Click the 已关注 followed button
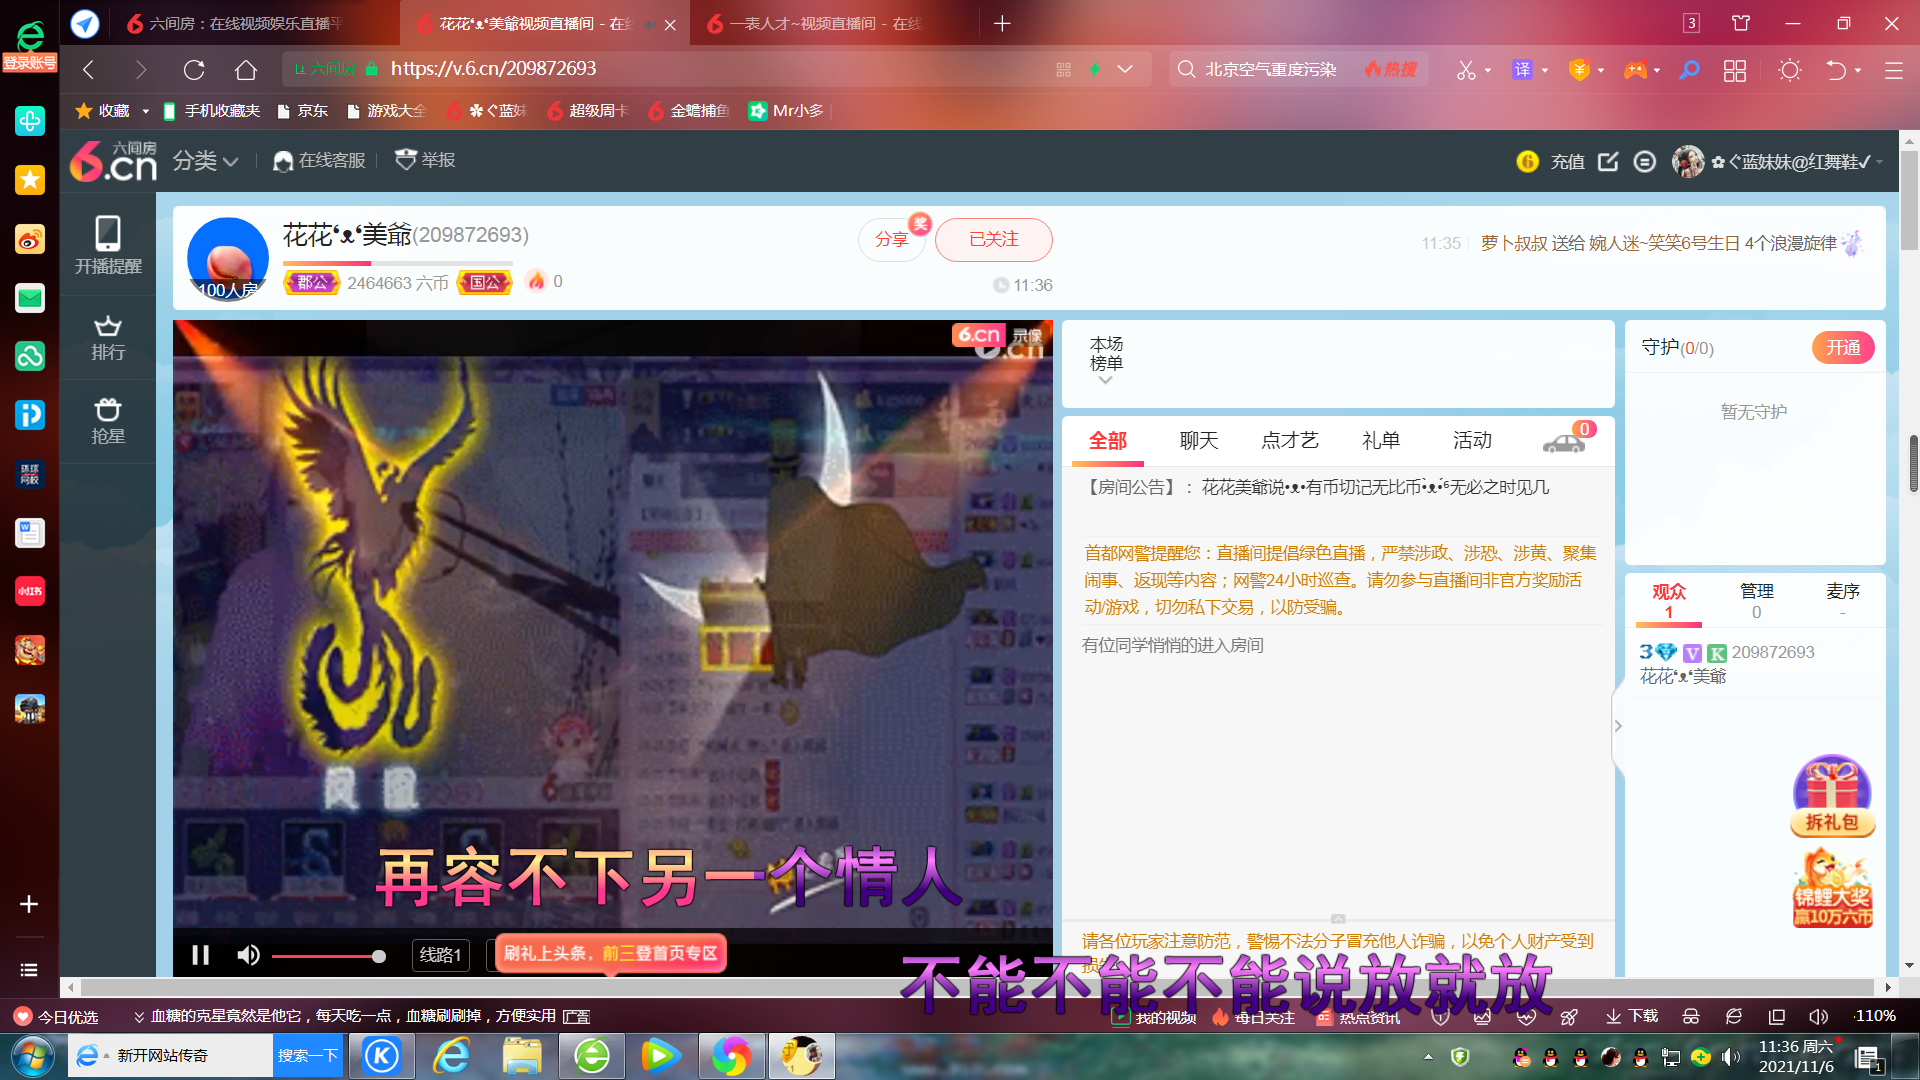Image resolution: width=1920 pixels, height=1080 pixels. click(994, 240)
